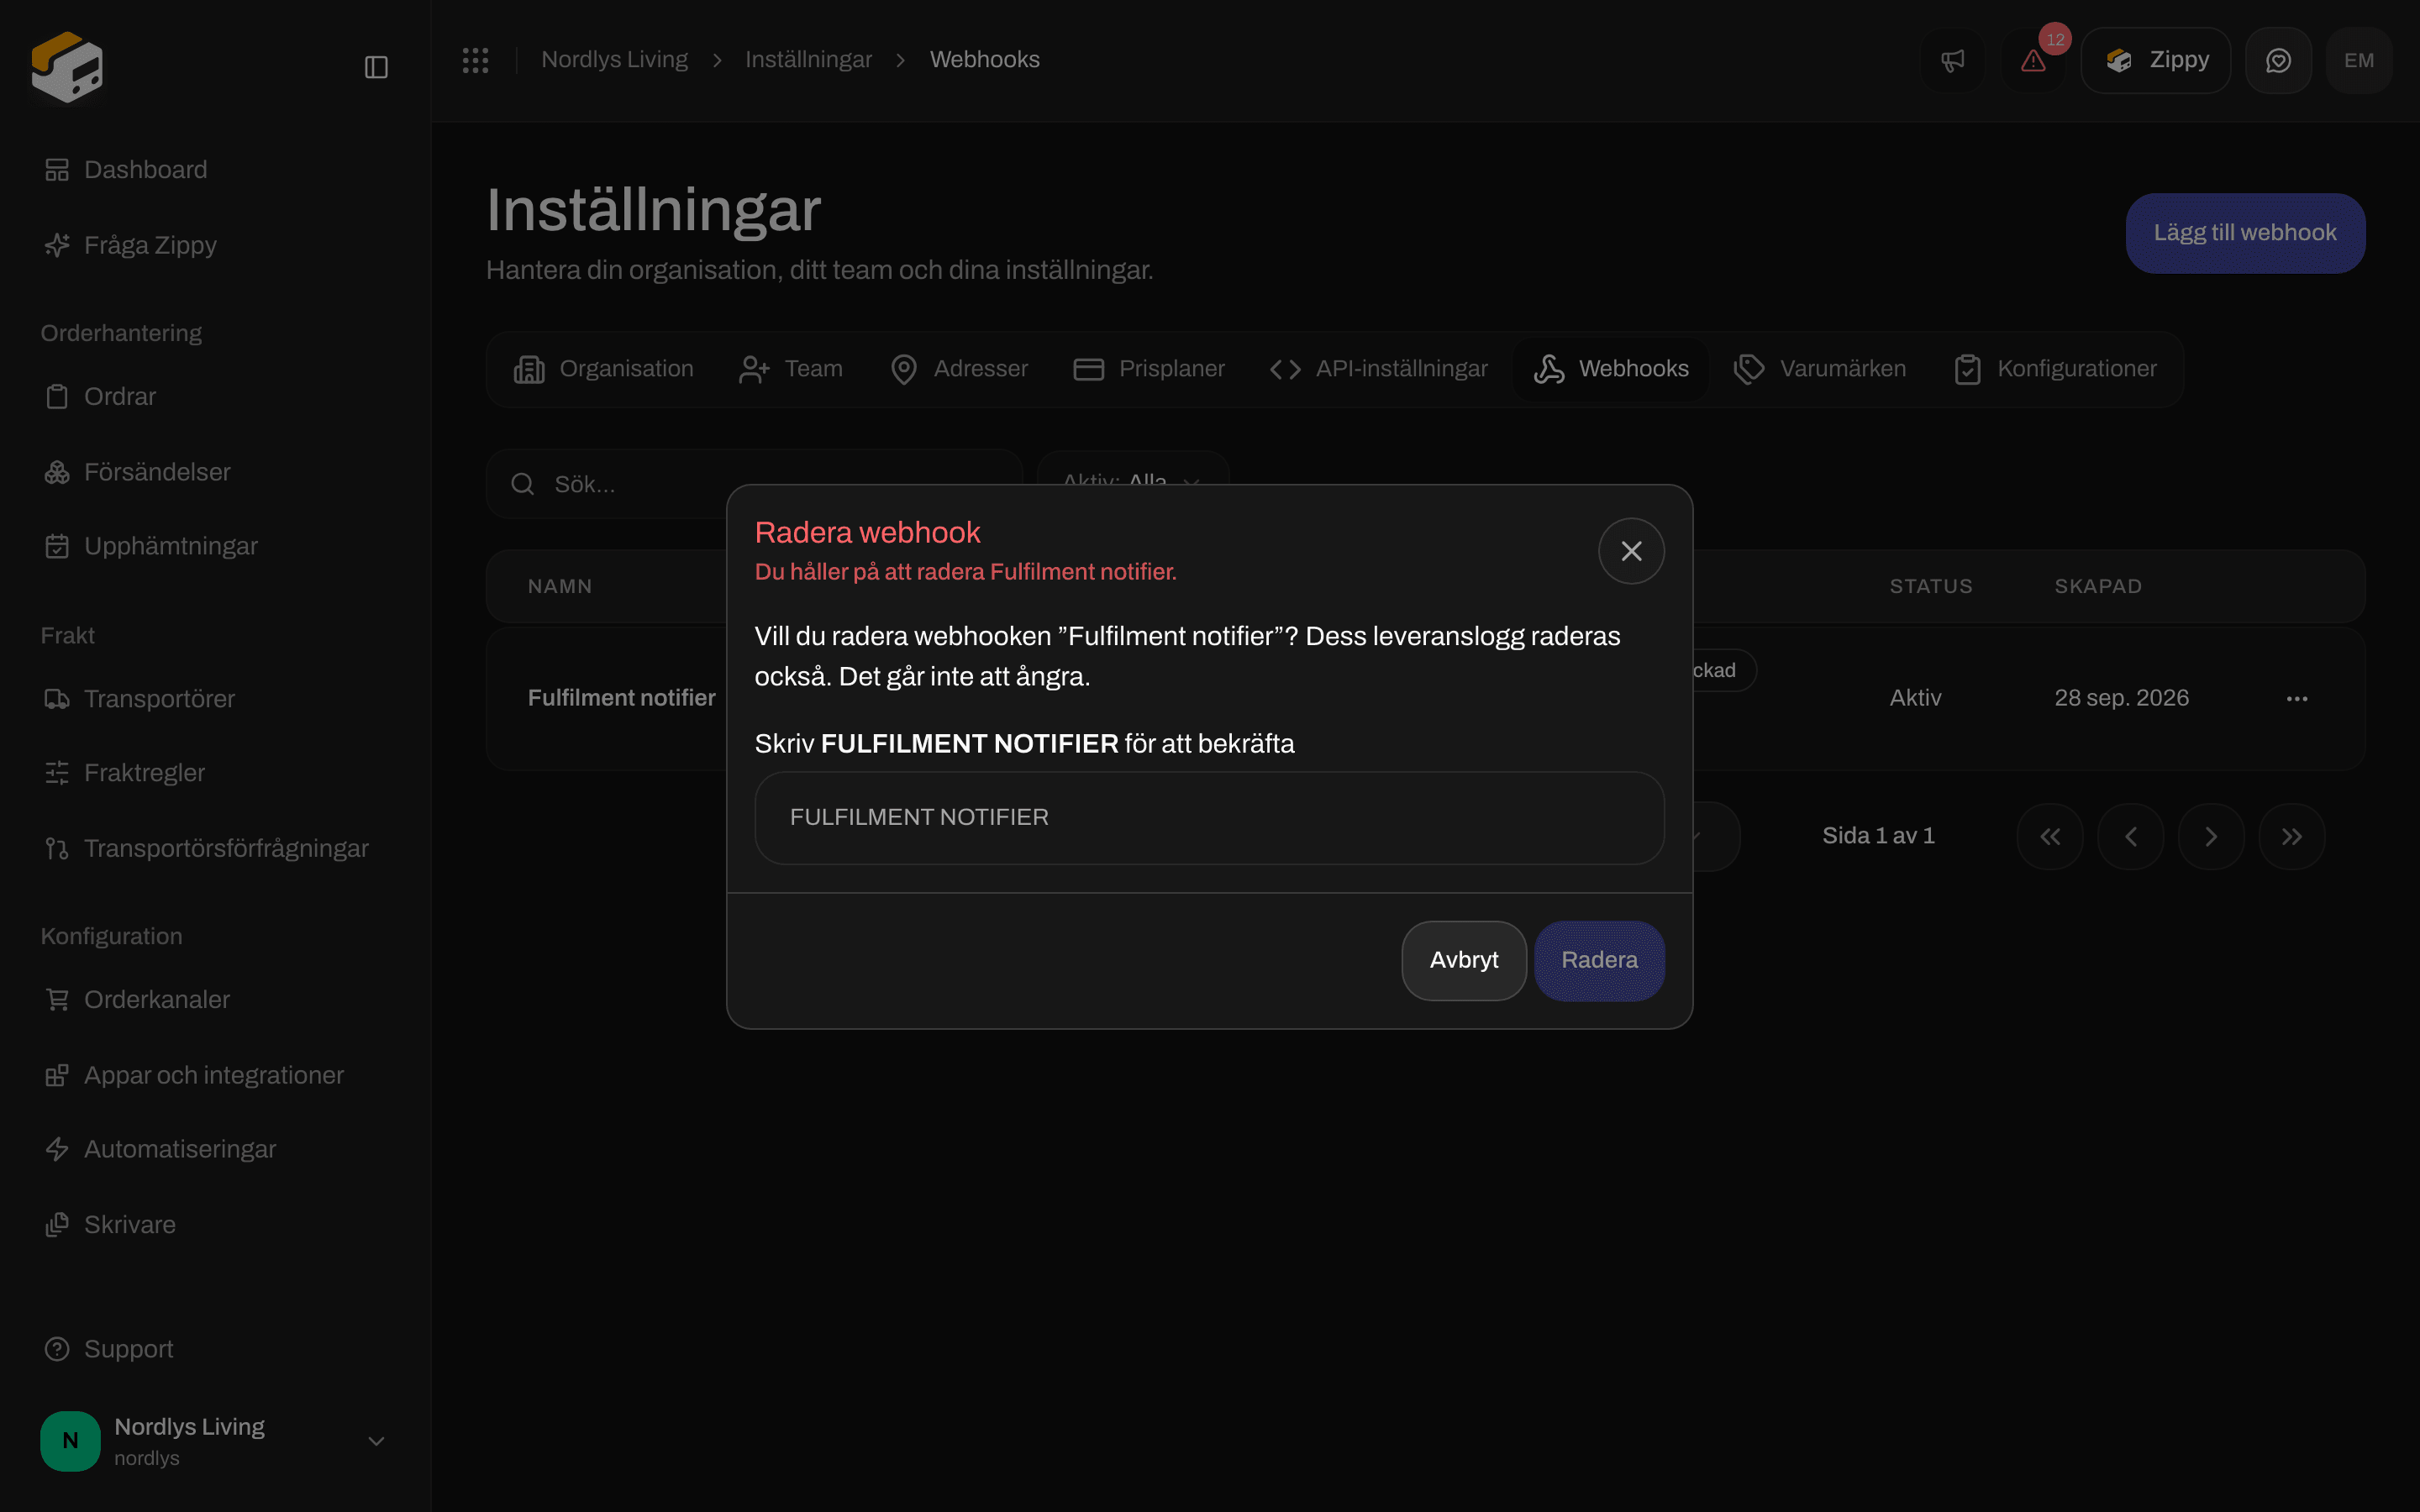Click the Inställningar breadcrumb
This screenshot has height=1512, width=2420.
point(808,60)
